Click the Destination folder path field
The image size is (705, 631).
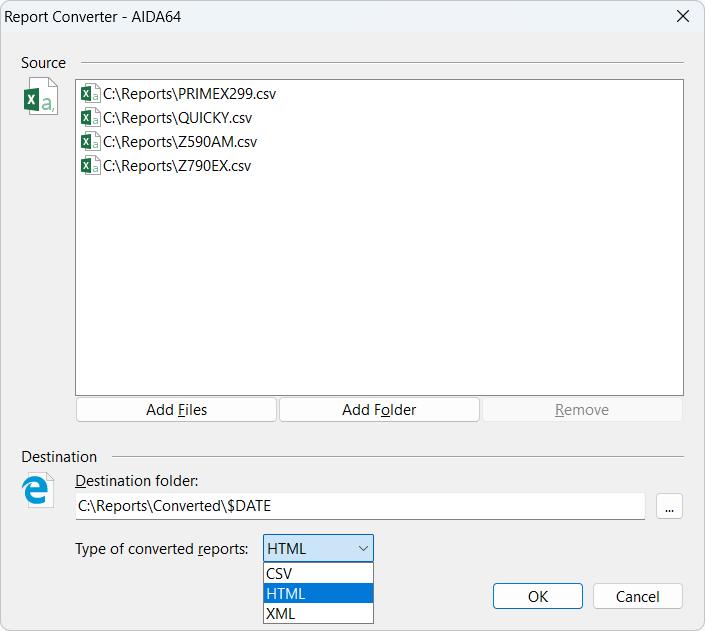pyautogui.click(x=360, y=506)
